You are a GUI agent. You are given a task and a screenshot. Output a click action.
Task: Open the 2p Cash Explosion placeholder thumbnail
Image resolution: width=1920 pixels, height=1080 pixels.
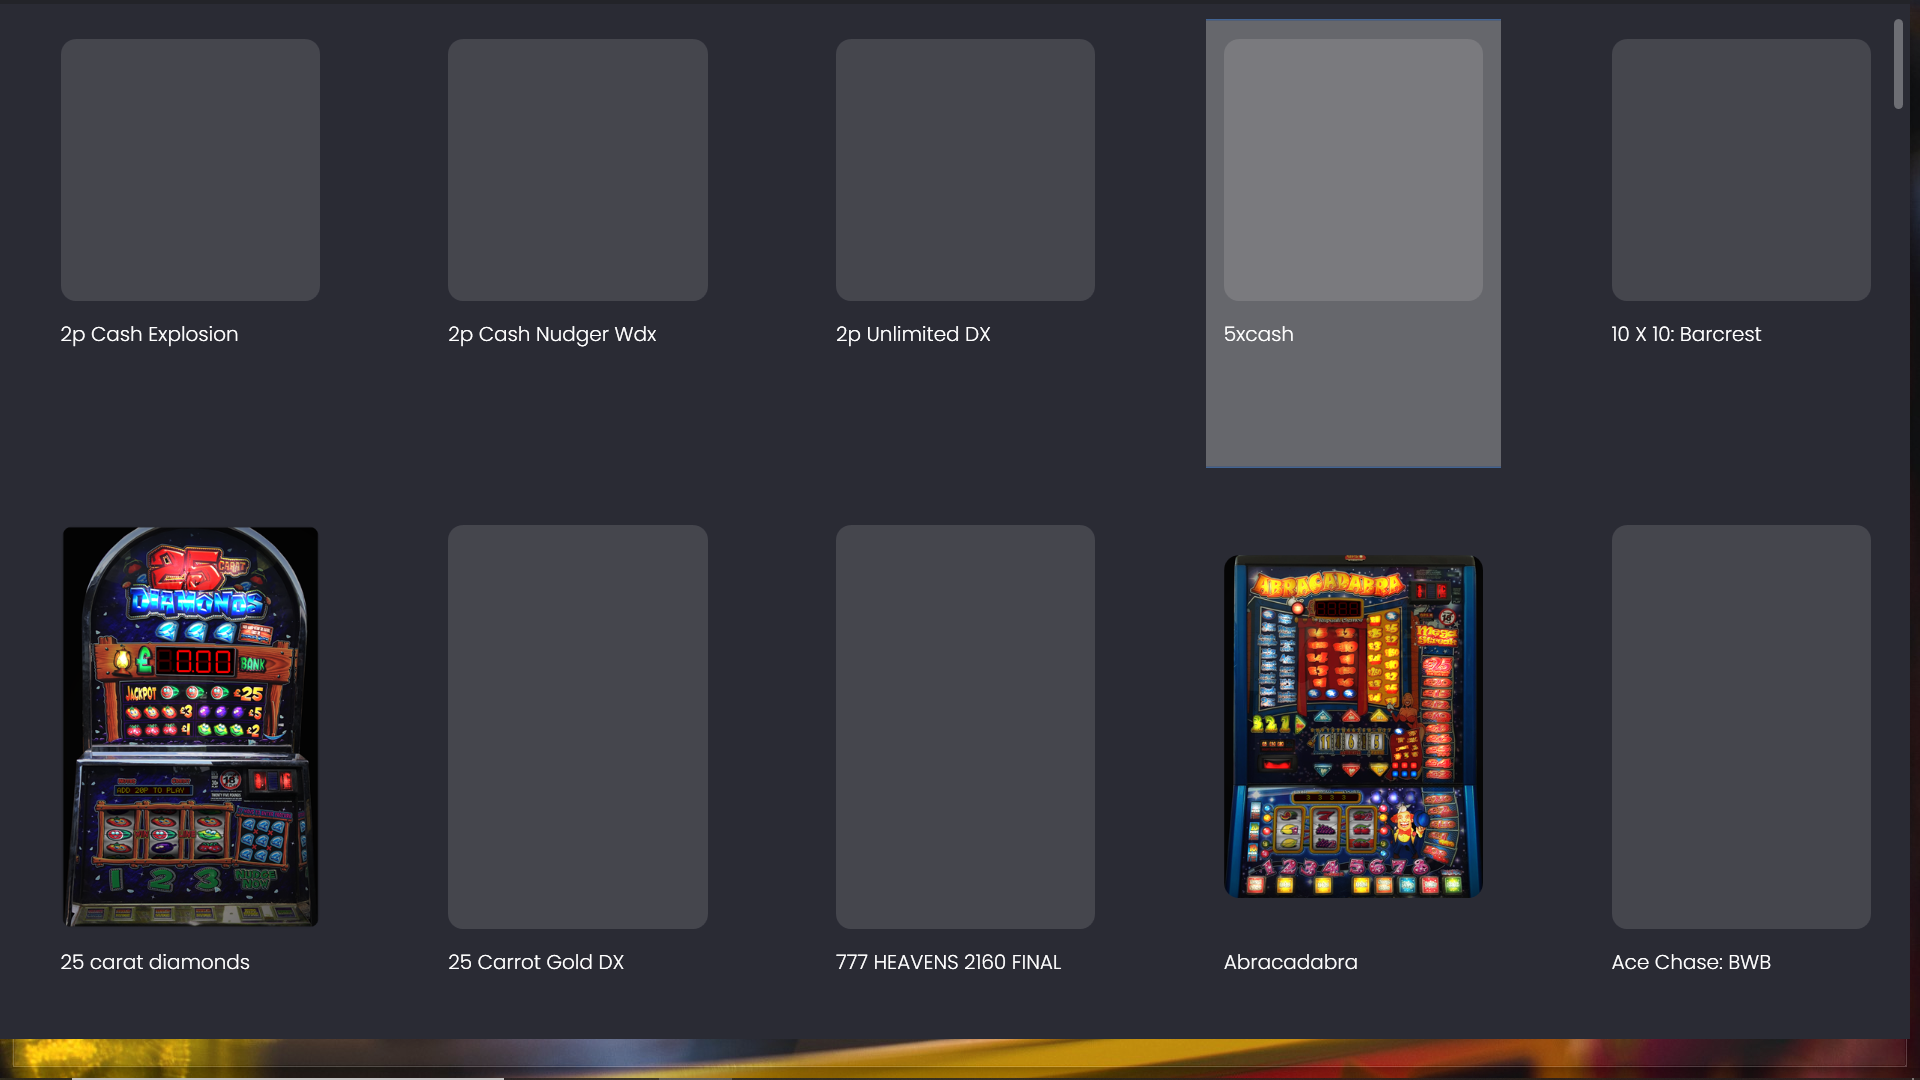pyautogui.click(x=190, y=170)
